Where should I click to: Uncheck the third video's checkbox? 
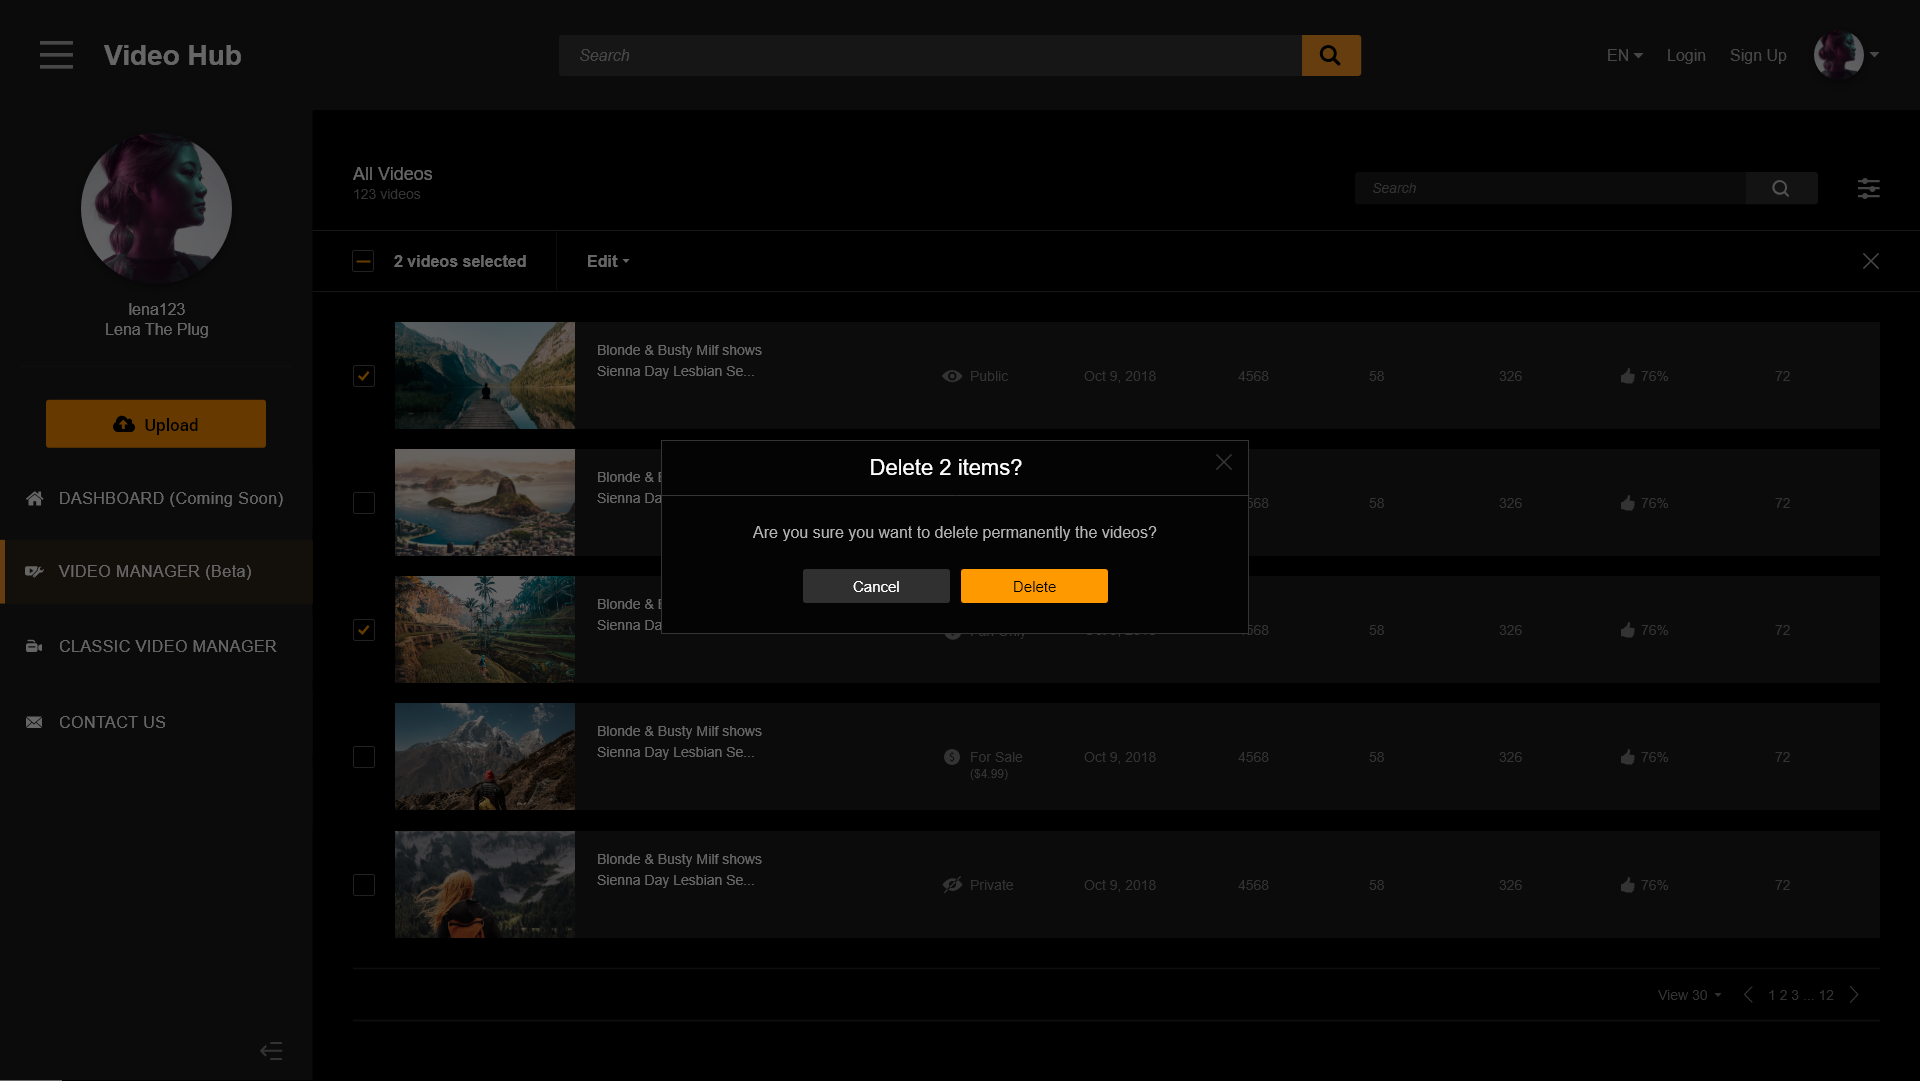pyautogui.click(x=364, y=630)
